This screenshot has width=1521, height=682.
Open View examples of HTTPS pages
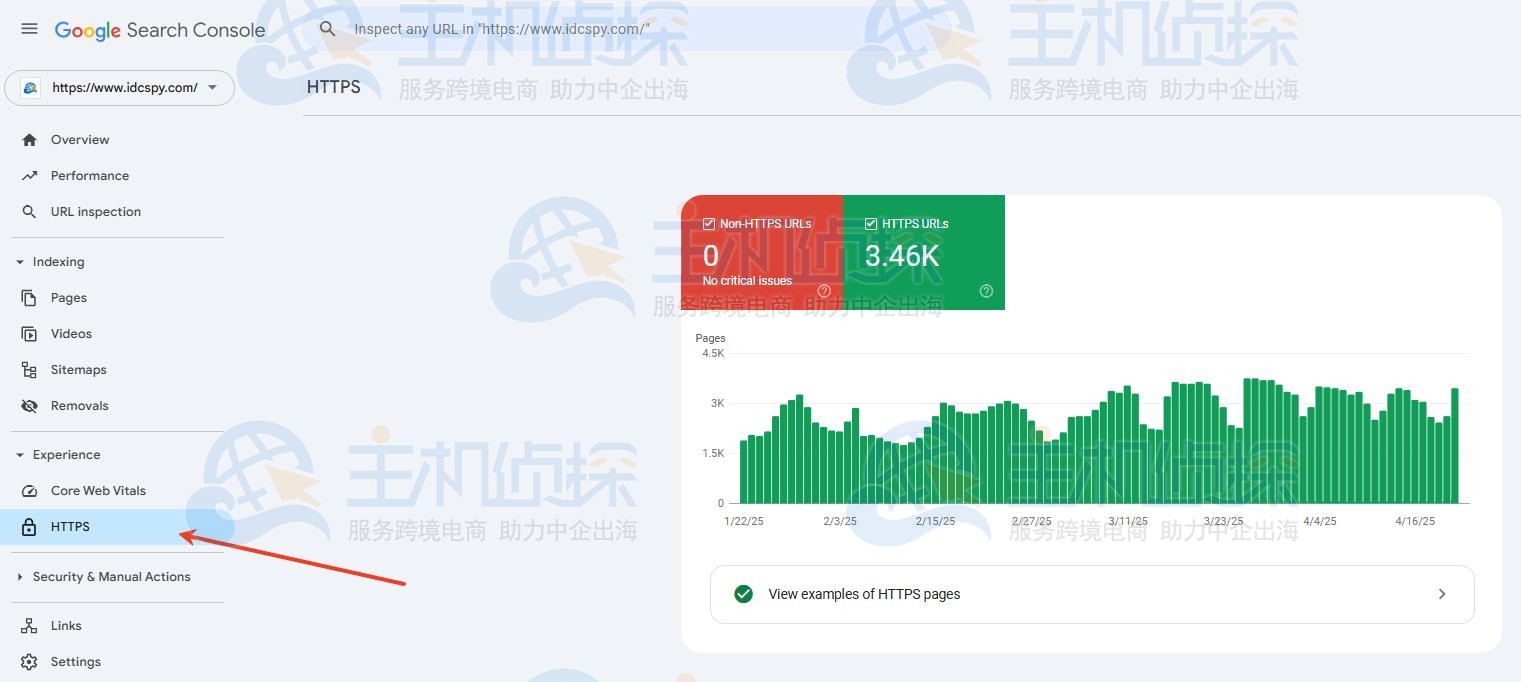(863, 593)
